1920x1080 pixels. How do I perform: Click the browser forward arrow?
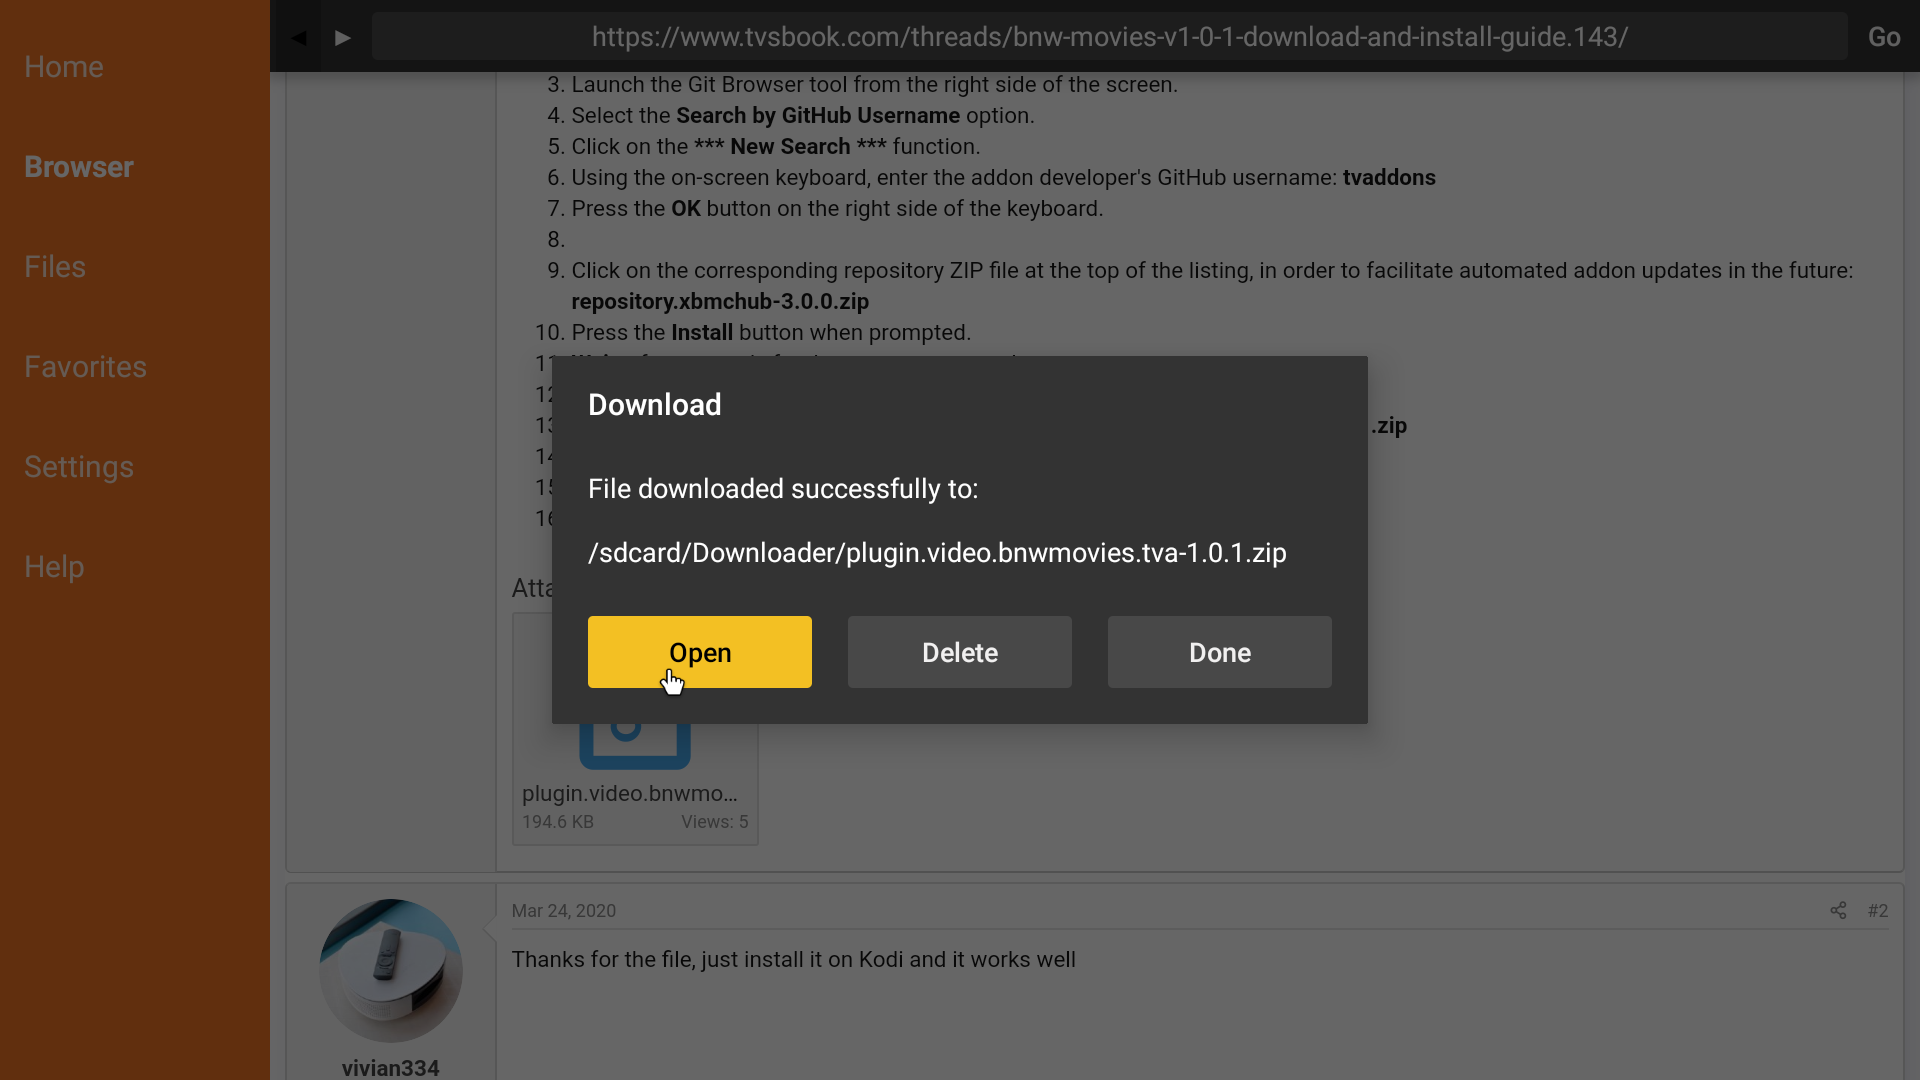pyautogui.click(x=343, y=37)
